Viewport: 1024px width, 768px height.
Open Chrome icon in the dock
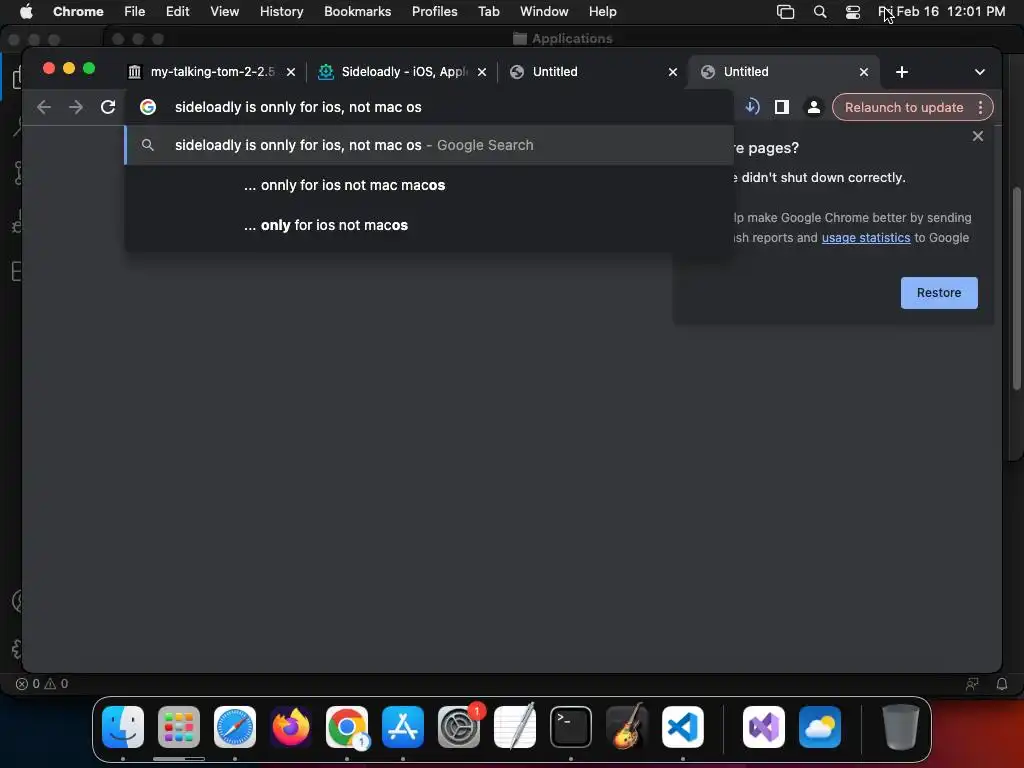tap(347, 727)
